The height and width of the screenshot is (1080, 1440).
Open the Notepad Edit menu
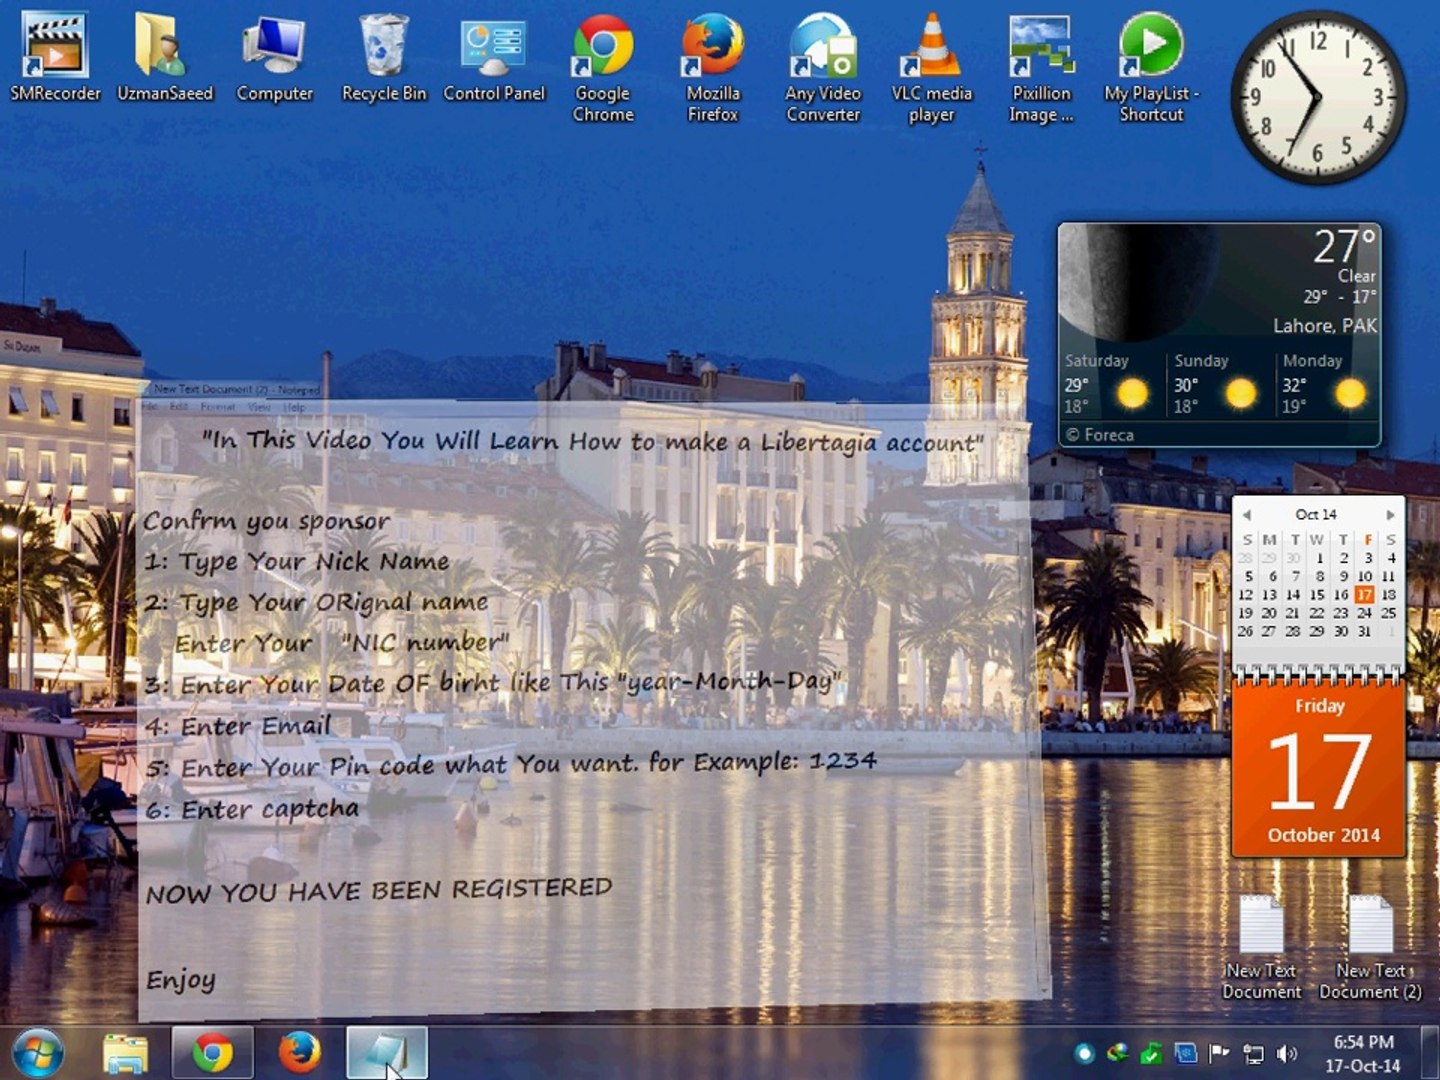(178, 407)
